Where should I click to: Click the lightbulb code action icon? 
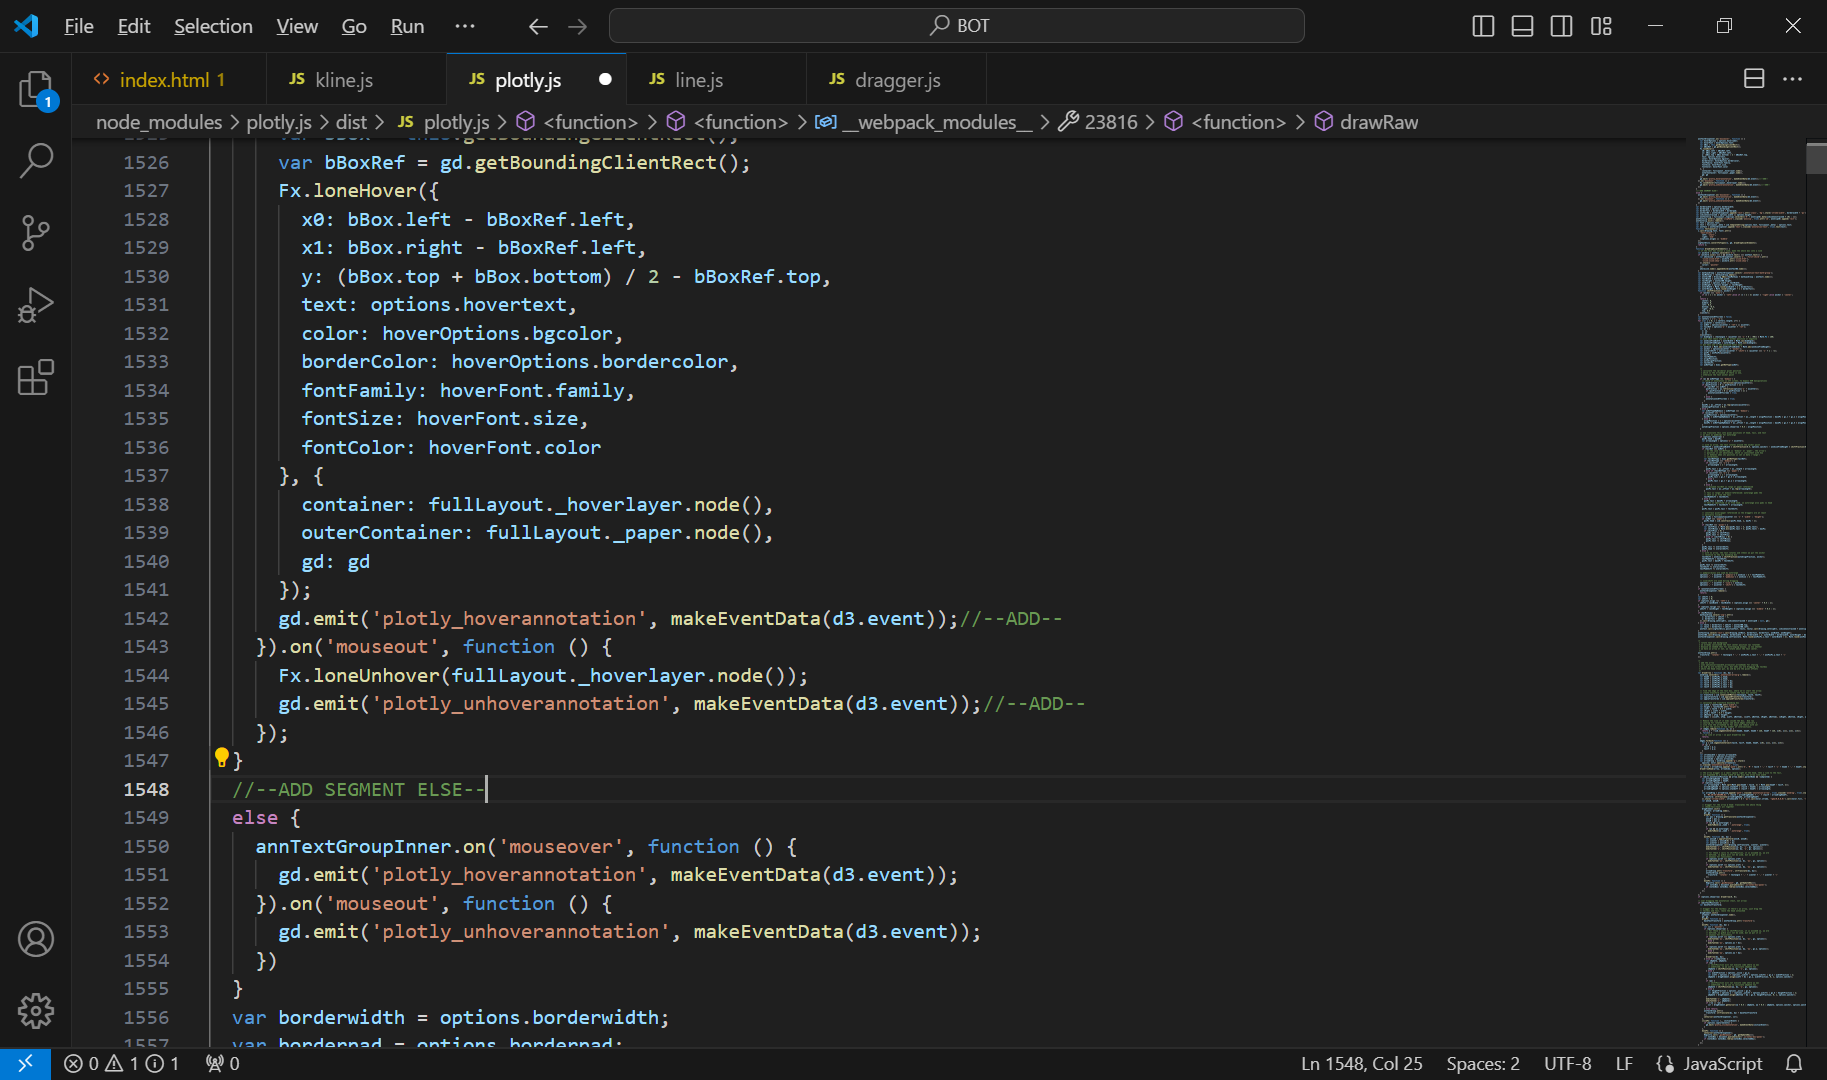[x=222, y=758]
